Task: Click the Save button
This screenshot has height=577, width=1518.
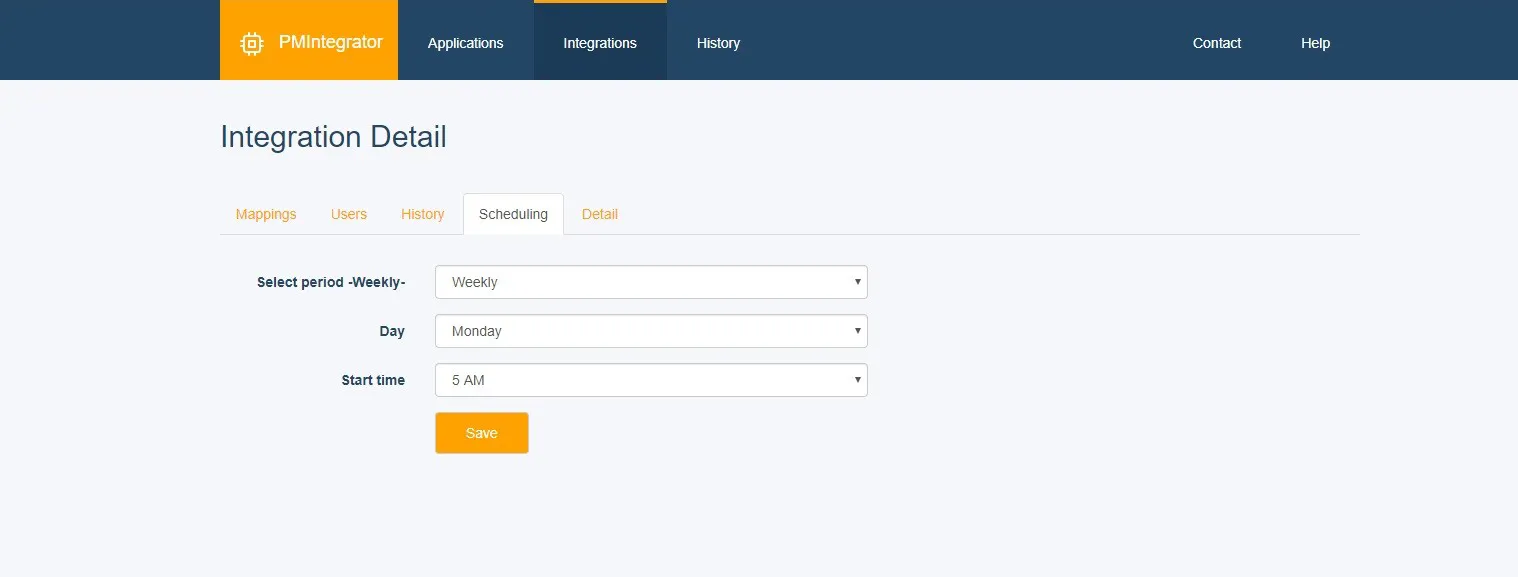Action: [481, 432]
